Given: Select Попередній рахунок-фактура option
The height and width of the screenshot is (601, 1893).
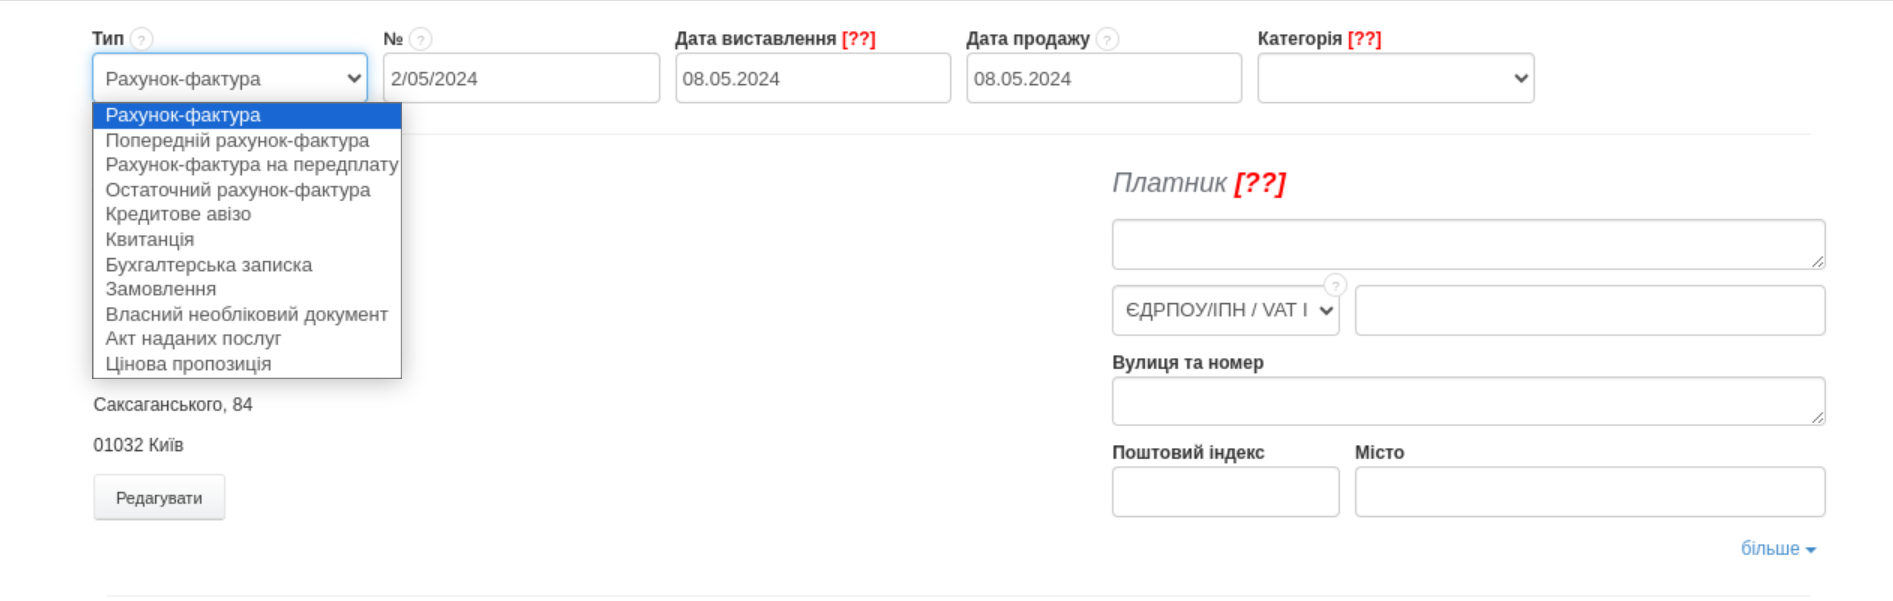Looking at the screenshot, I should (x=237, y=141).
